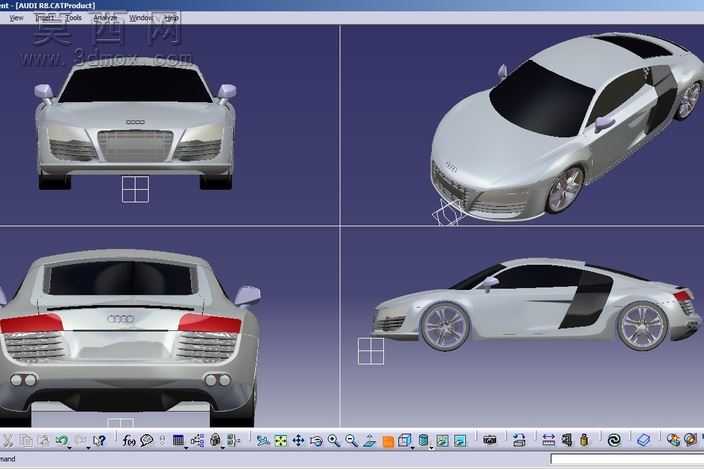The height and width of the screenshot is (469, 704).
Task: Click the camera Capture icon
Action: (490, 441)
